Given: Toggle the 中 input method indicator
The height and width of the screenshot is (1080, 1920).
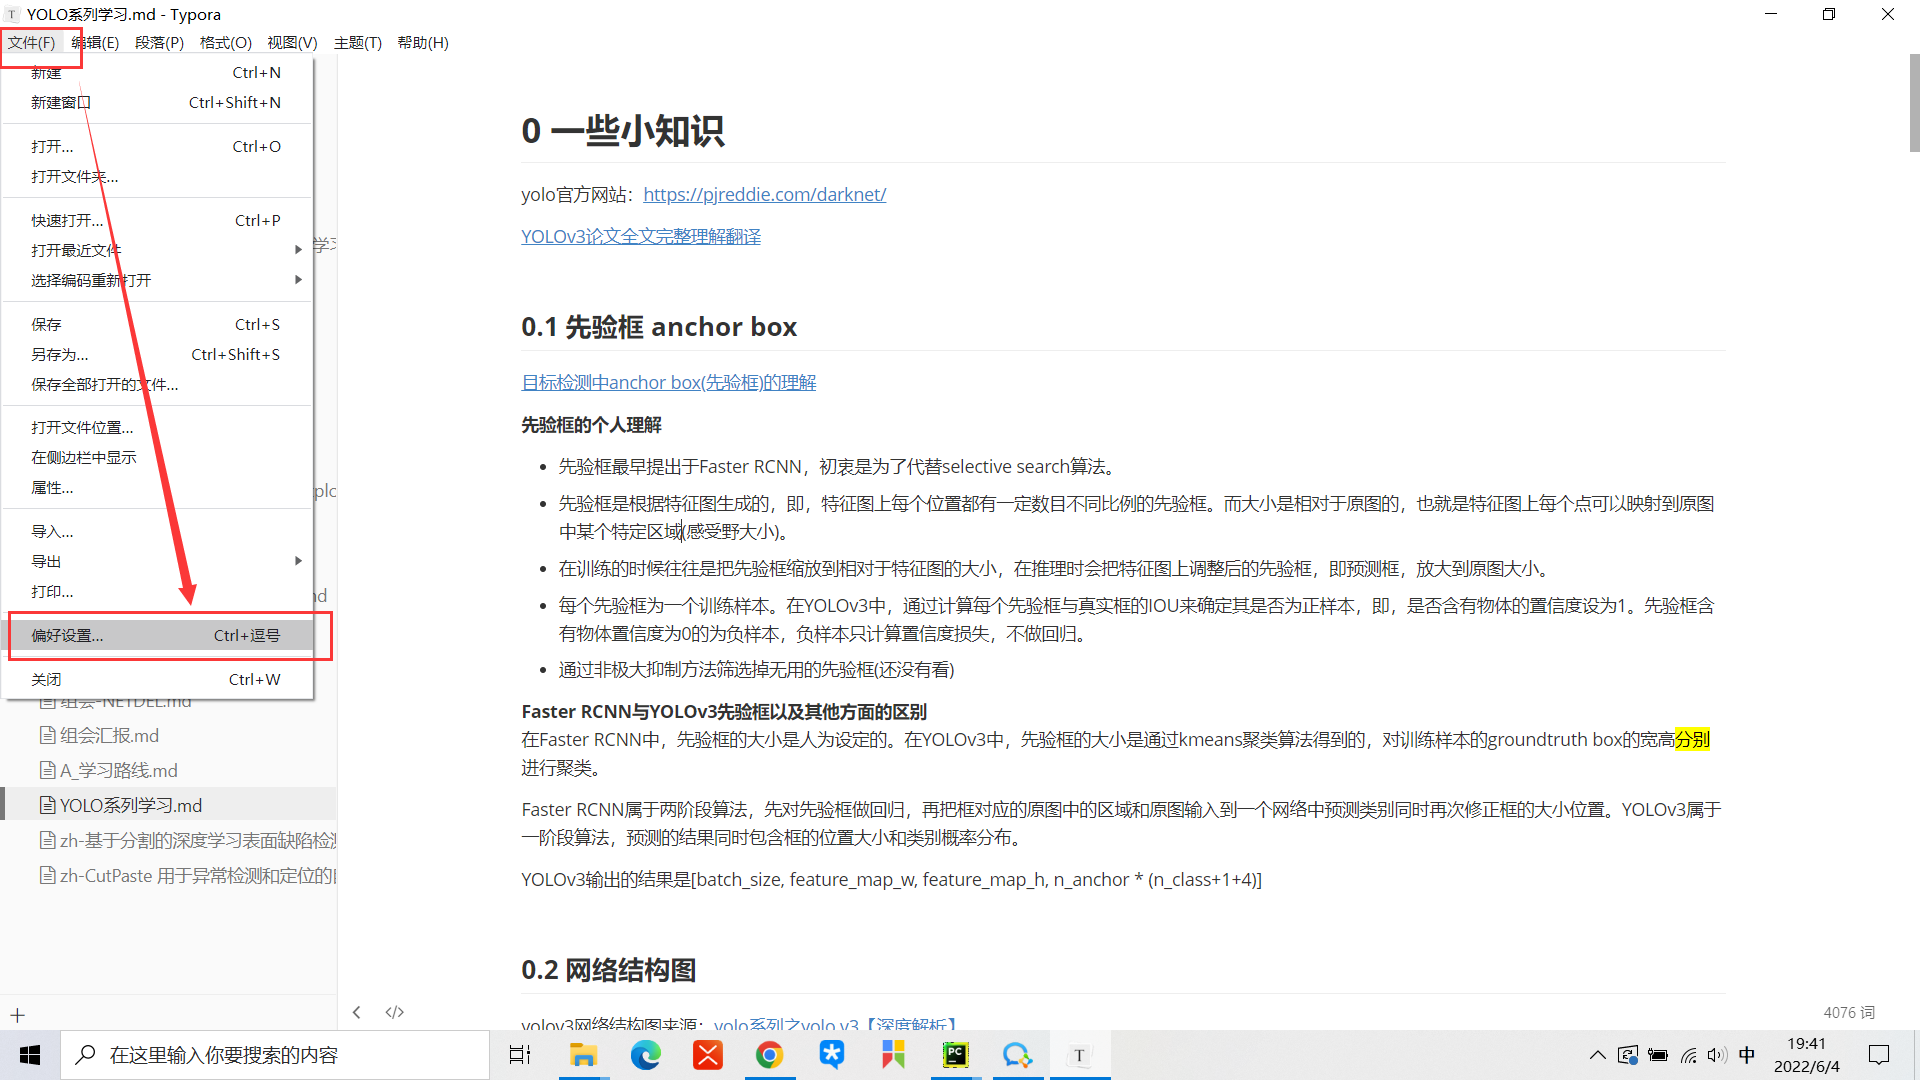Looking at the screenshot, I should [x=1747, y=1055].
